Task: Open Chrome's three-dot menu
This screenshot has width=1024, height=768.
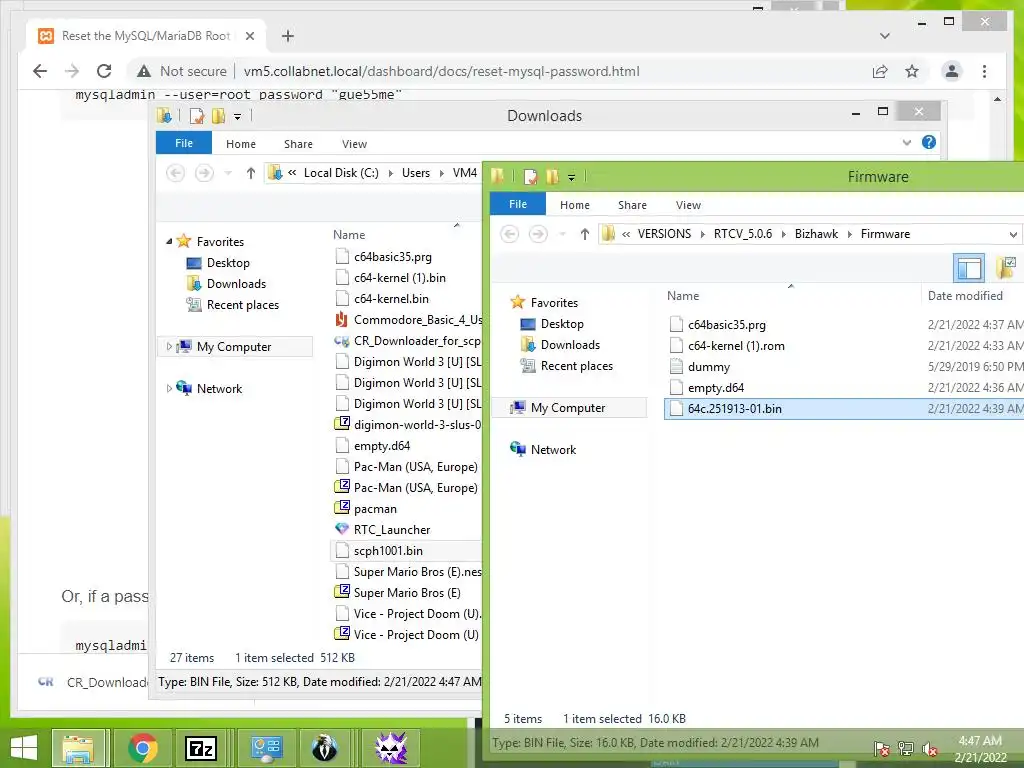Action: click(x=984, y=71)
